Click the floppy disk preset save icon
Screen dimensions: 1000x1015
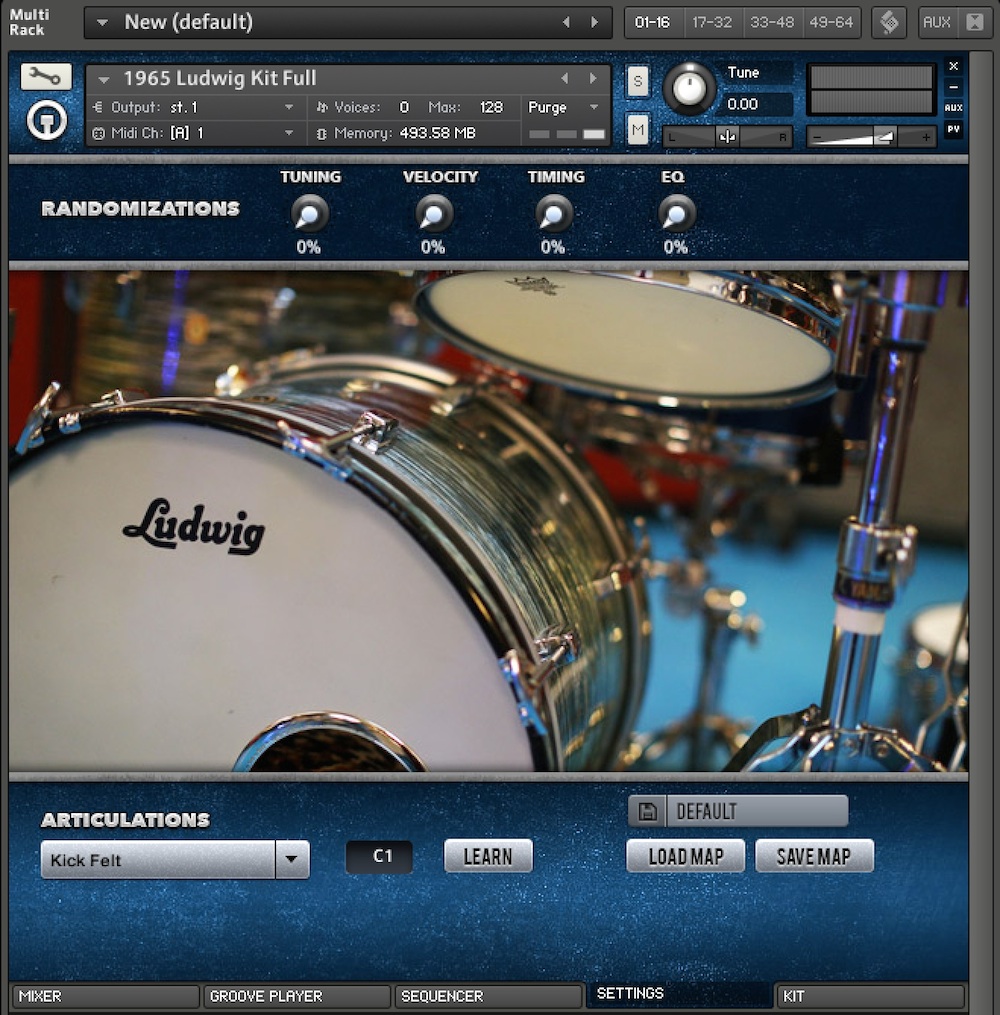(647, 811)
